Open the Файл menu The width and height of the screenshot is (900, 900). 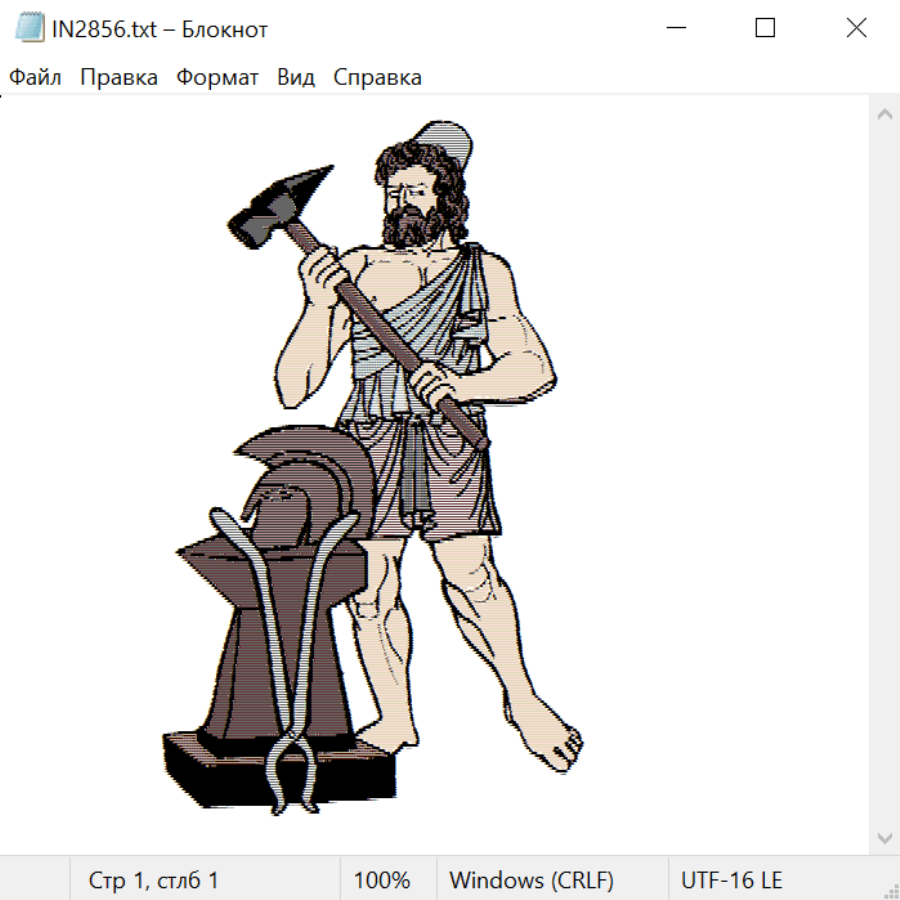point(35,78)
